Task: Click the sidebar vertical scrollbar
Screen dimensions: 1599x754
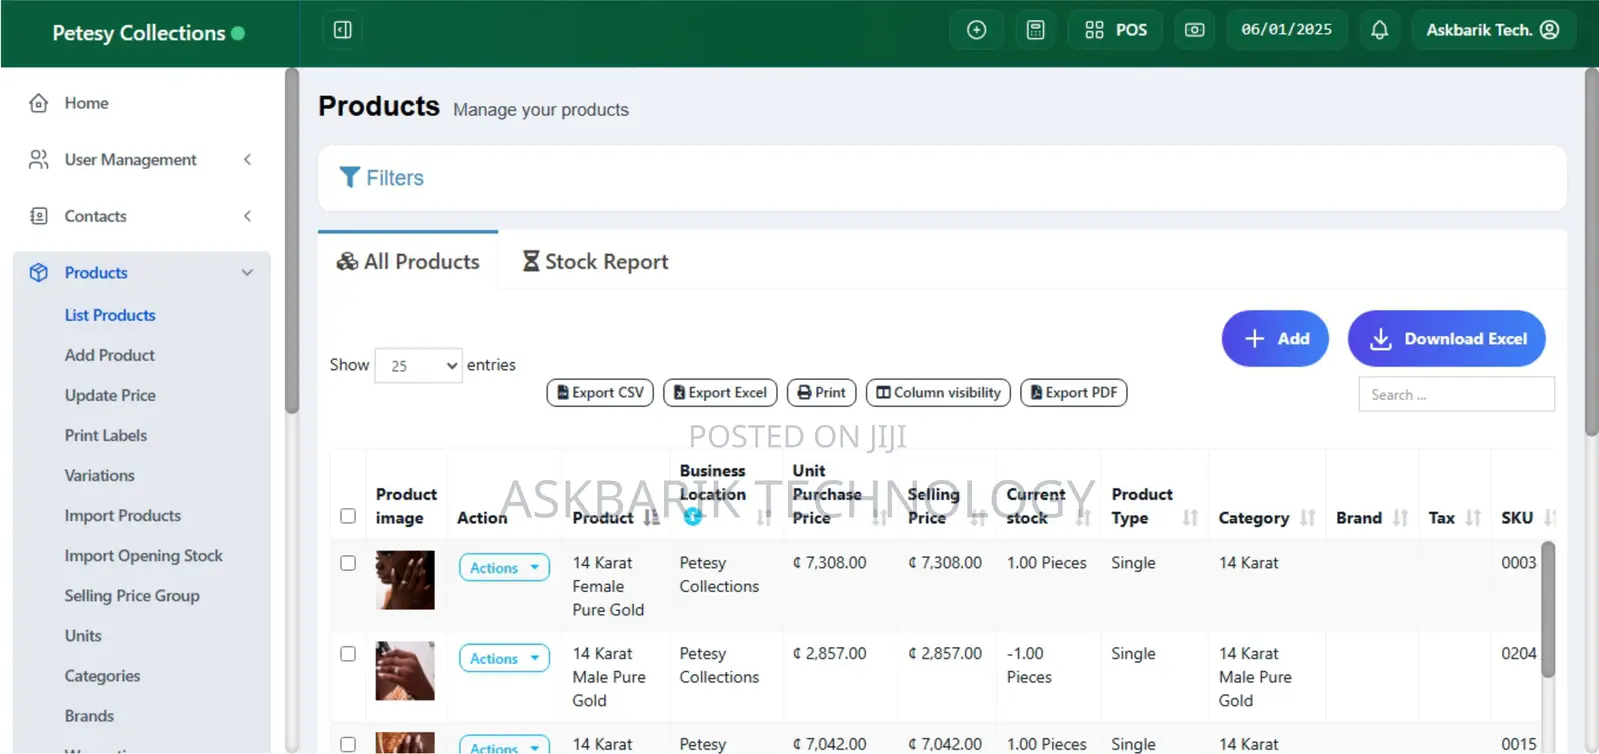Action: [292, 241]
